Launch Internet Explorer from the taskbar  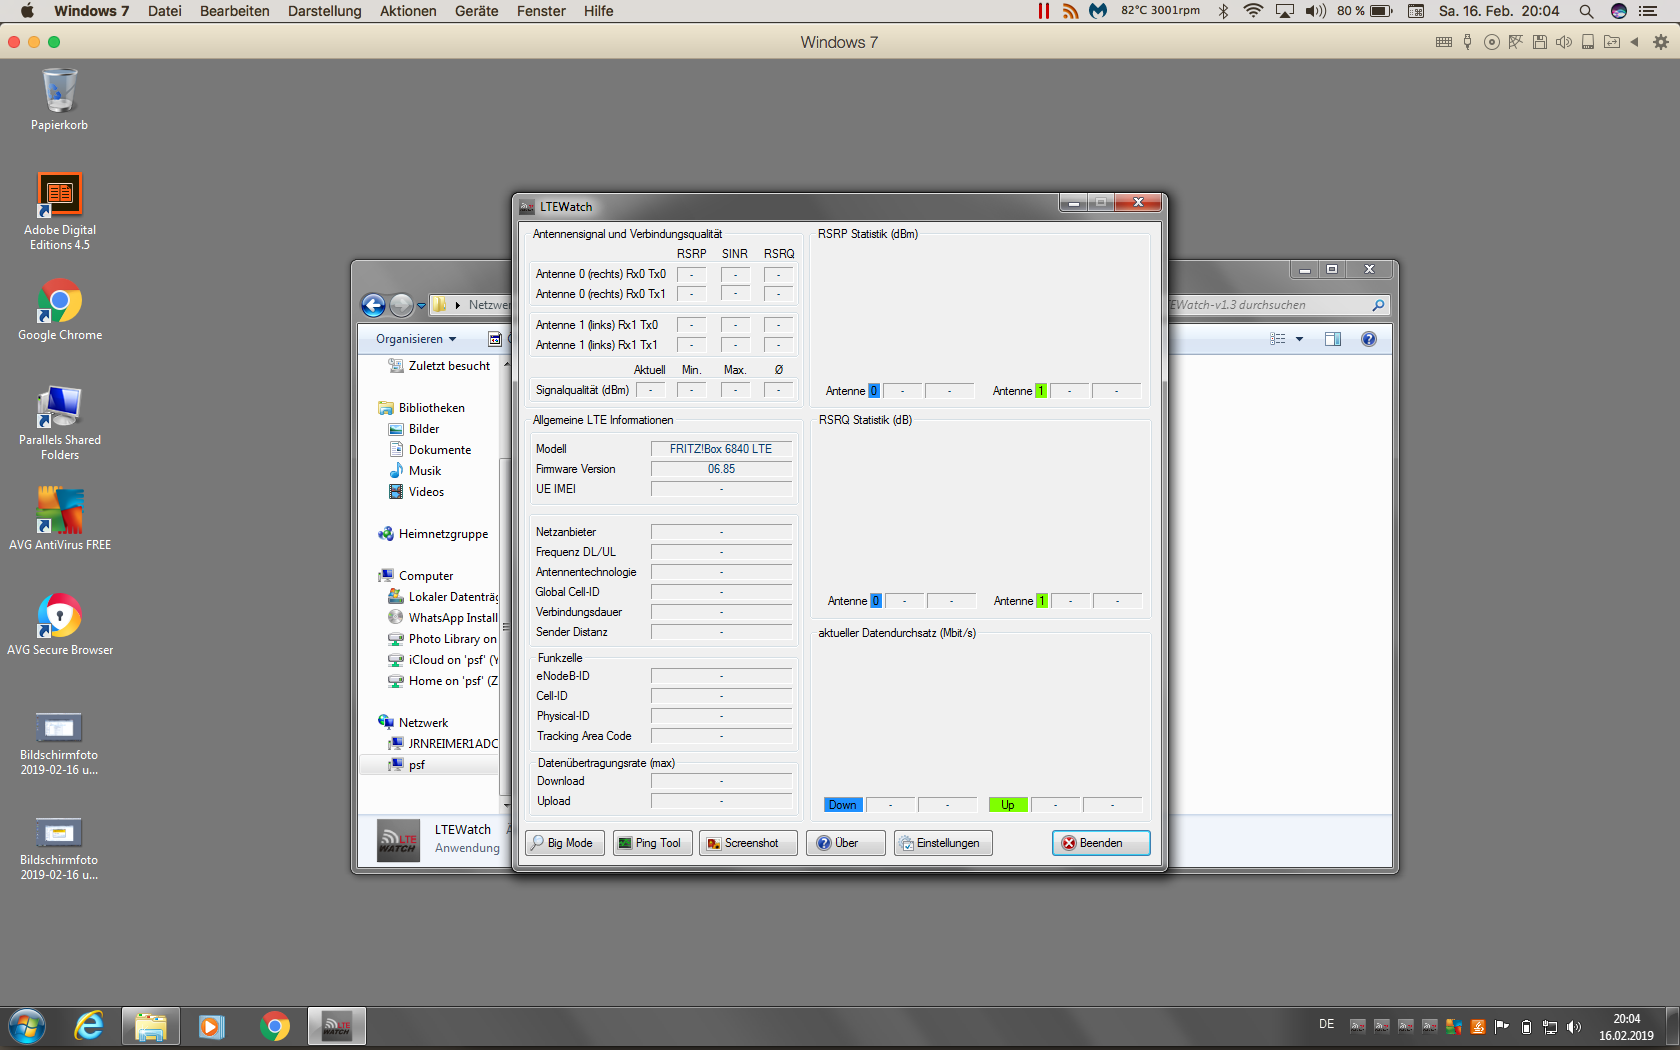(89, 1027)
